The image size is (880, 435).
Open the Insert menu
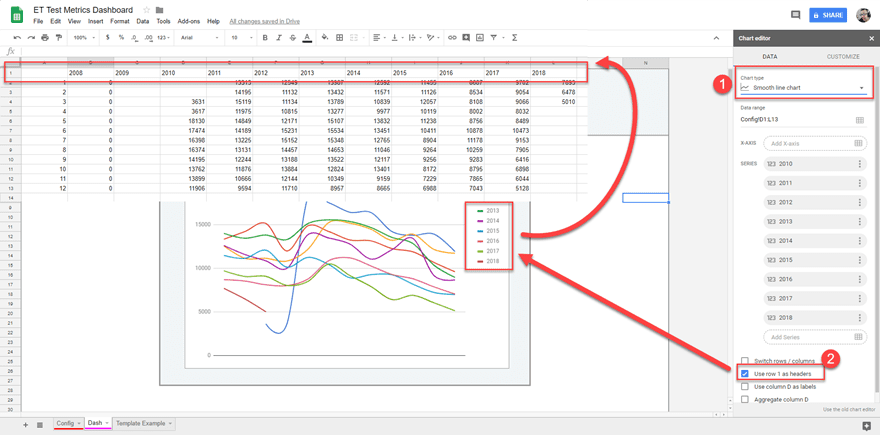[x=95, y=21]
